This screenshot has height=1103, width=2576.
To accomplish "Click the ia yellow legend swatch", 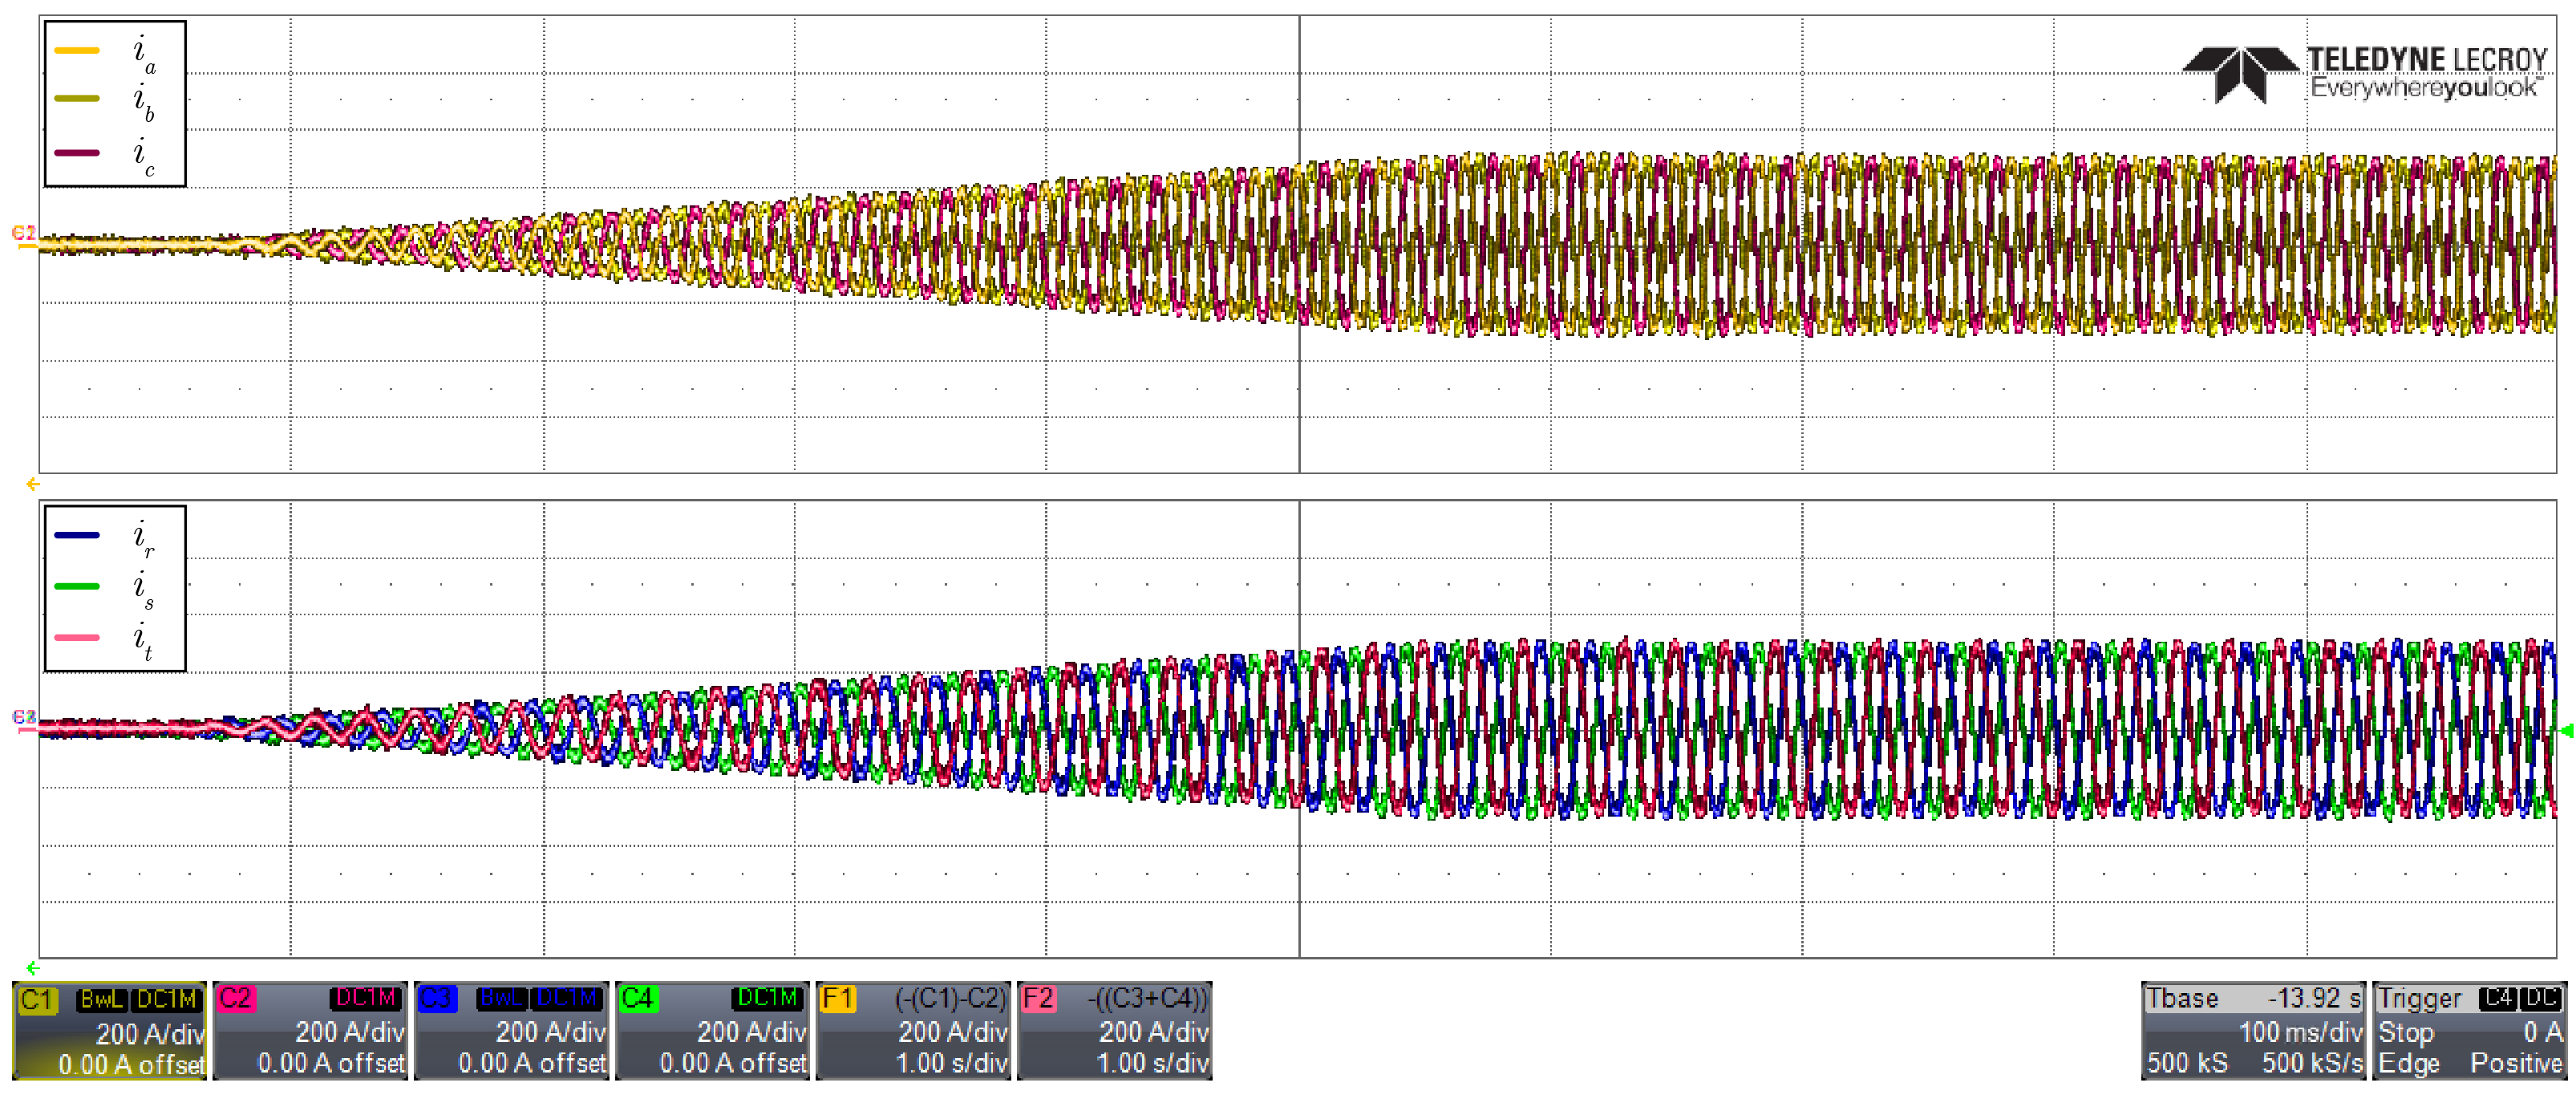I will click(x=77, y=50).
